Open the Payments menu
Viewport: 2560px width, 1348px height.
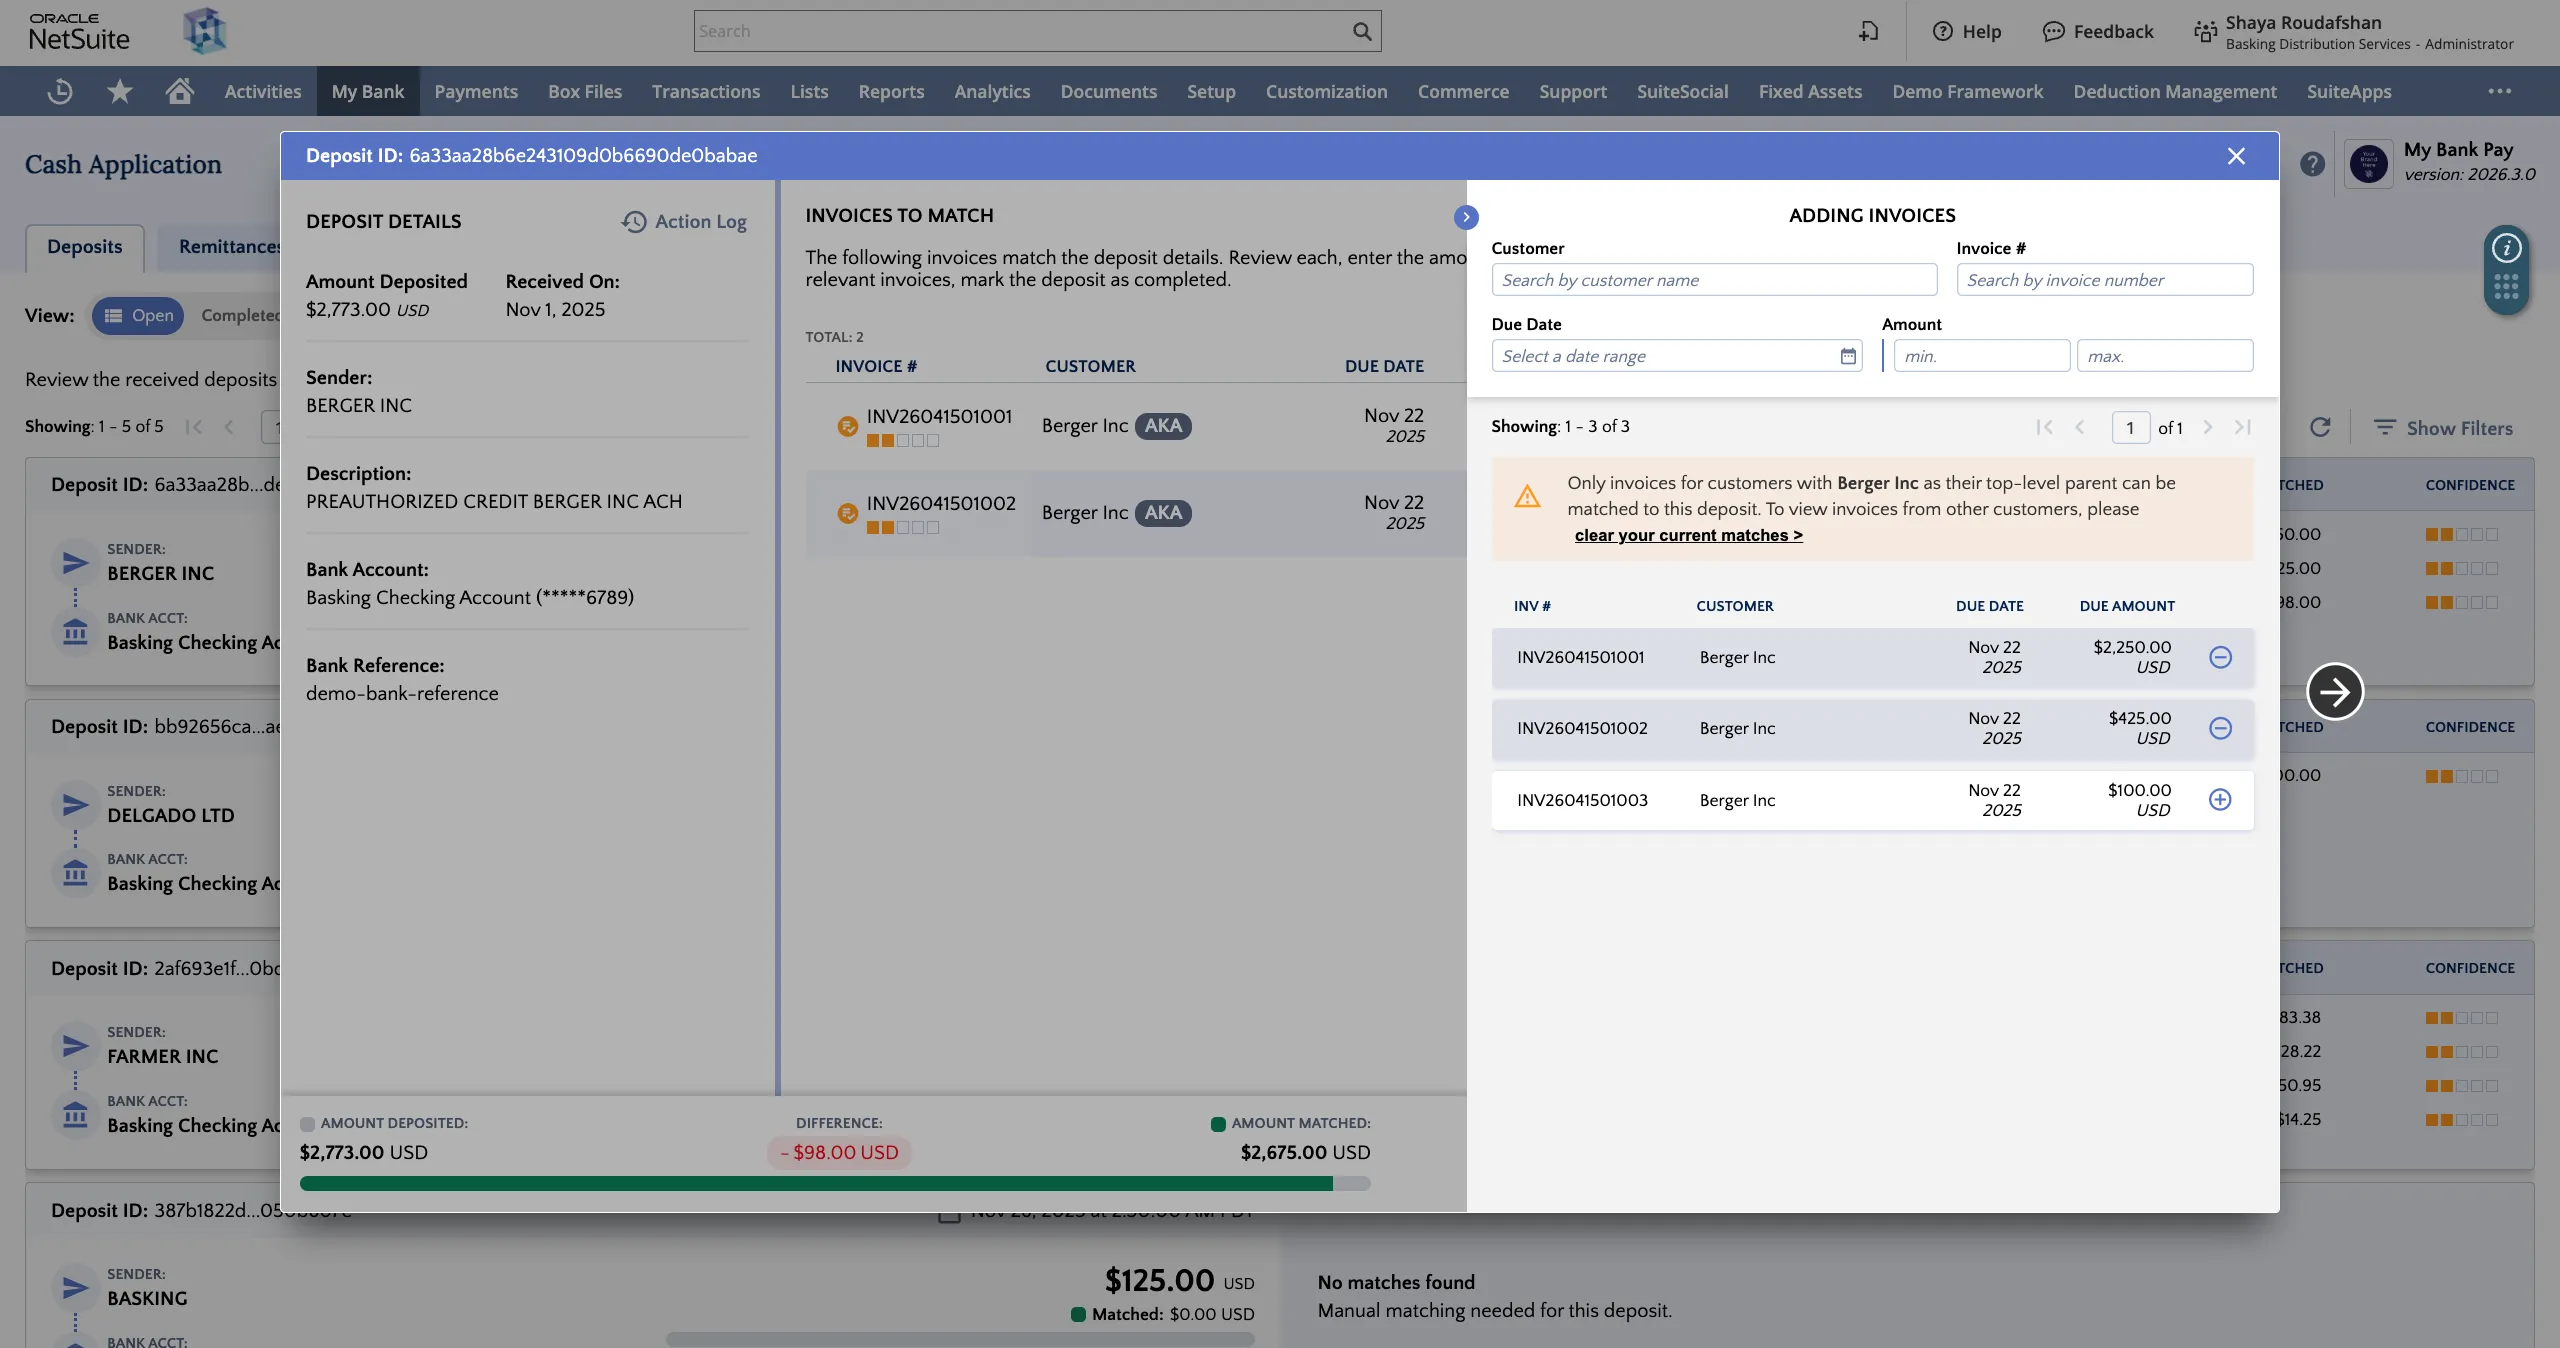pos(476,91)
